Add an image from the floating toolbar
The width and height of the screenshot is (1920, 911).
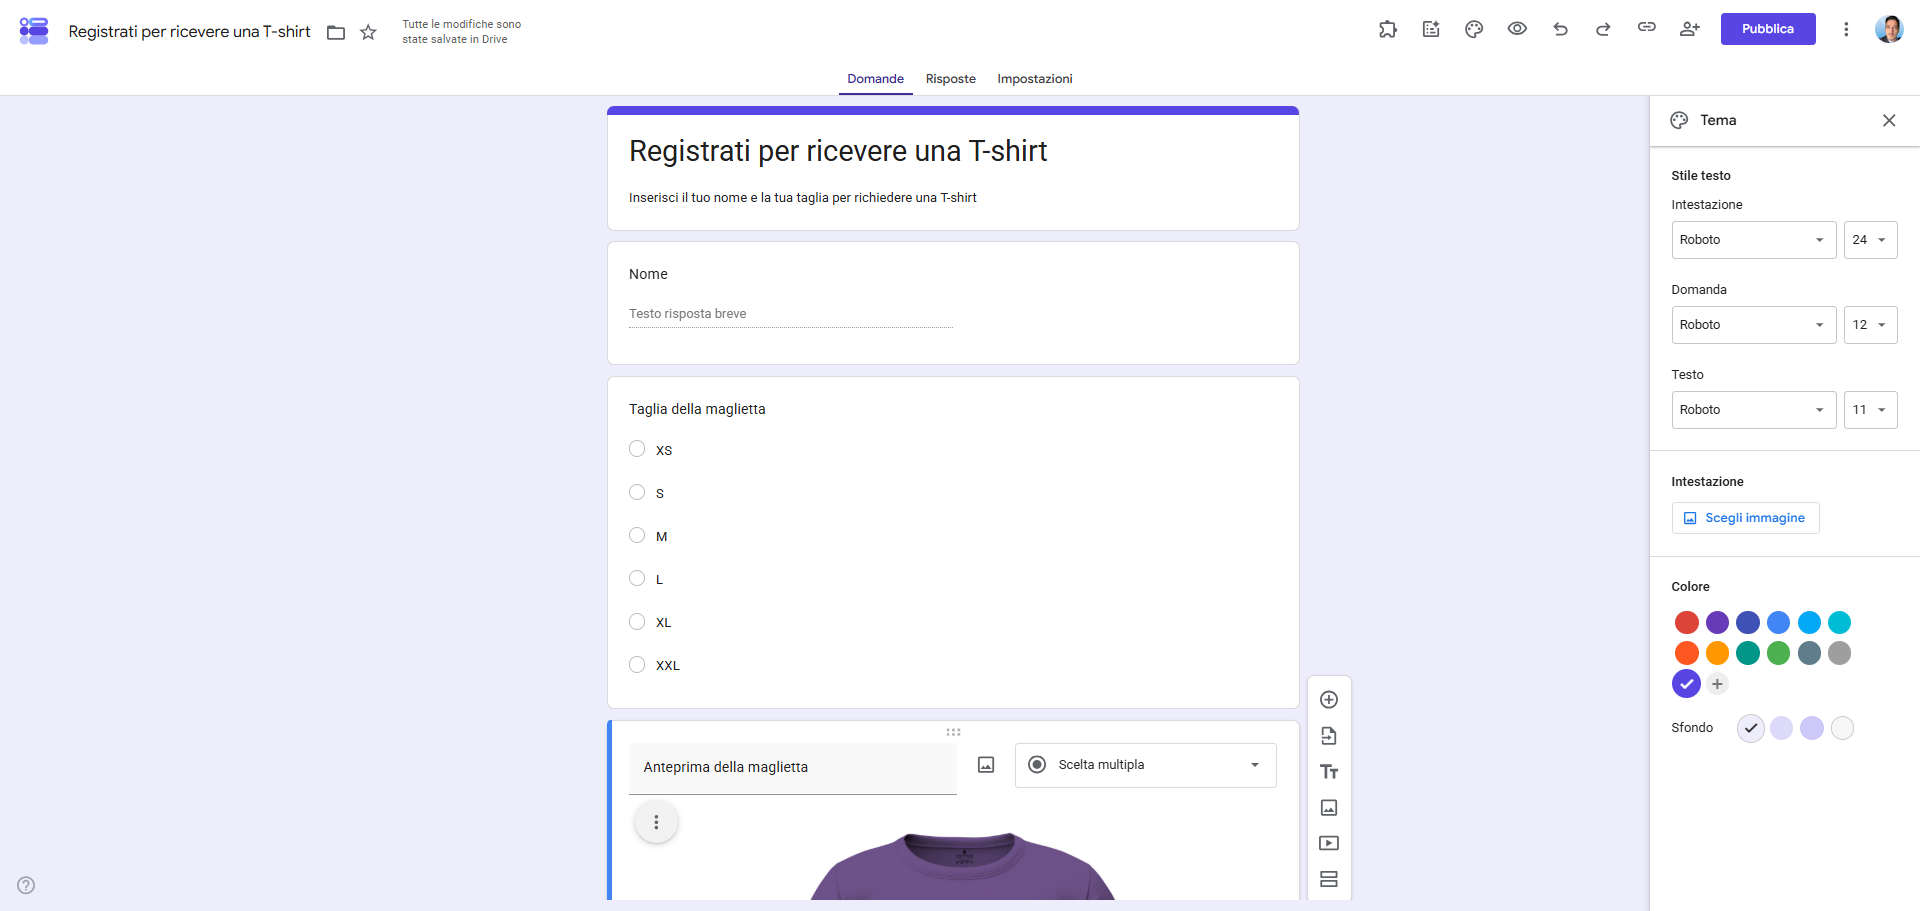[1329, 807]
